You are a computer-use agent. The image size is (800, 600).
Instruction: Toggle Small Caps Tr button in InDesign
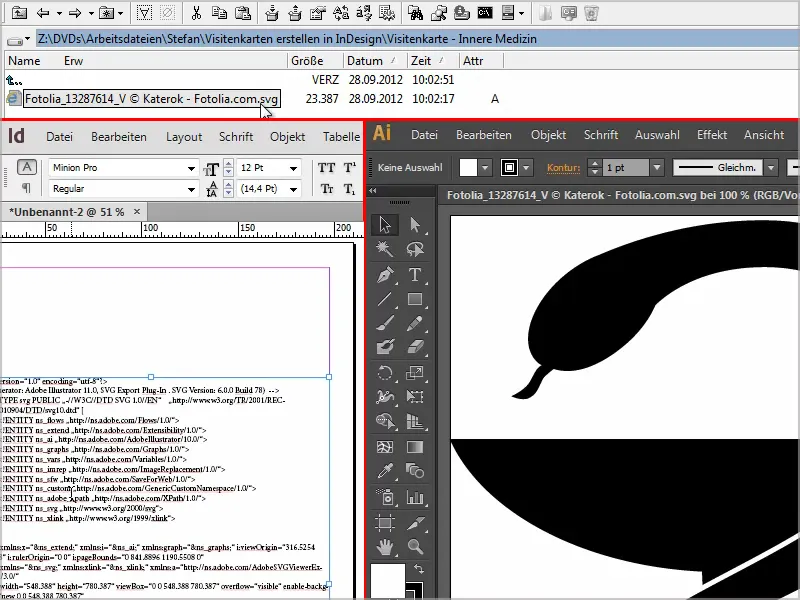[x=327, y=189]
